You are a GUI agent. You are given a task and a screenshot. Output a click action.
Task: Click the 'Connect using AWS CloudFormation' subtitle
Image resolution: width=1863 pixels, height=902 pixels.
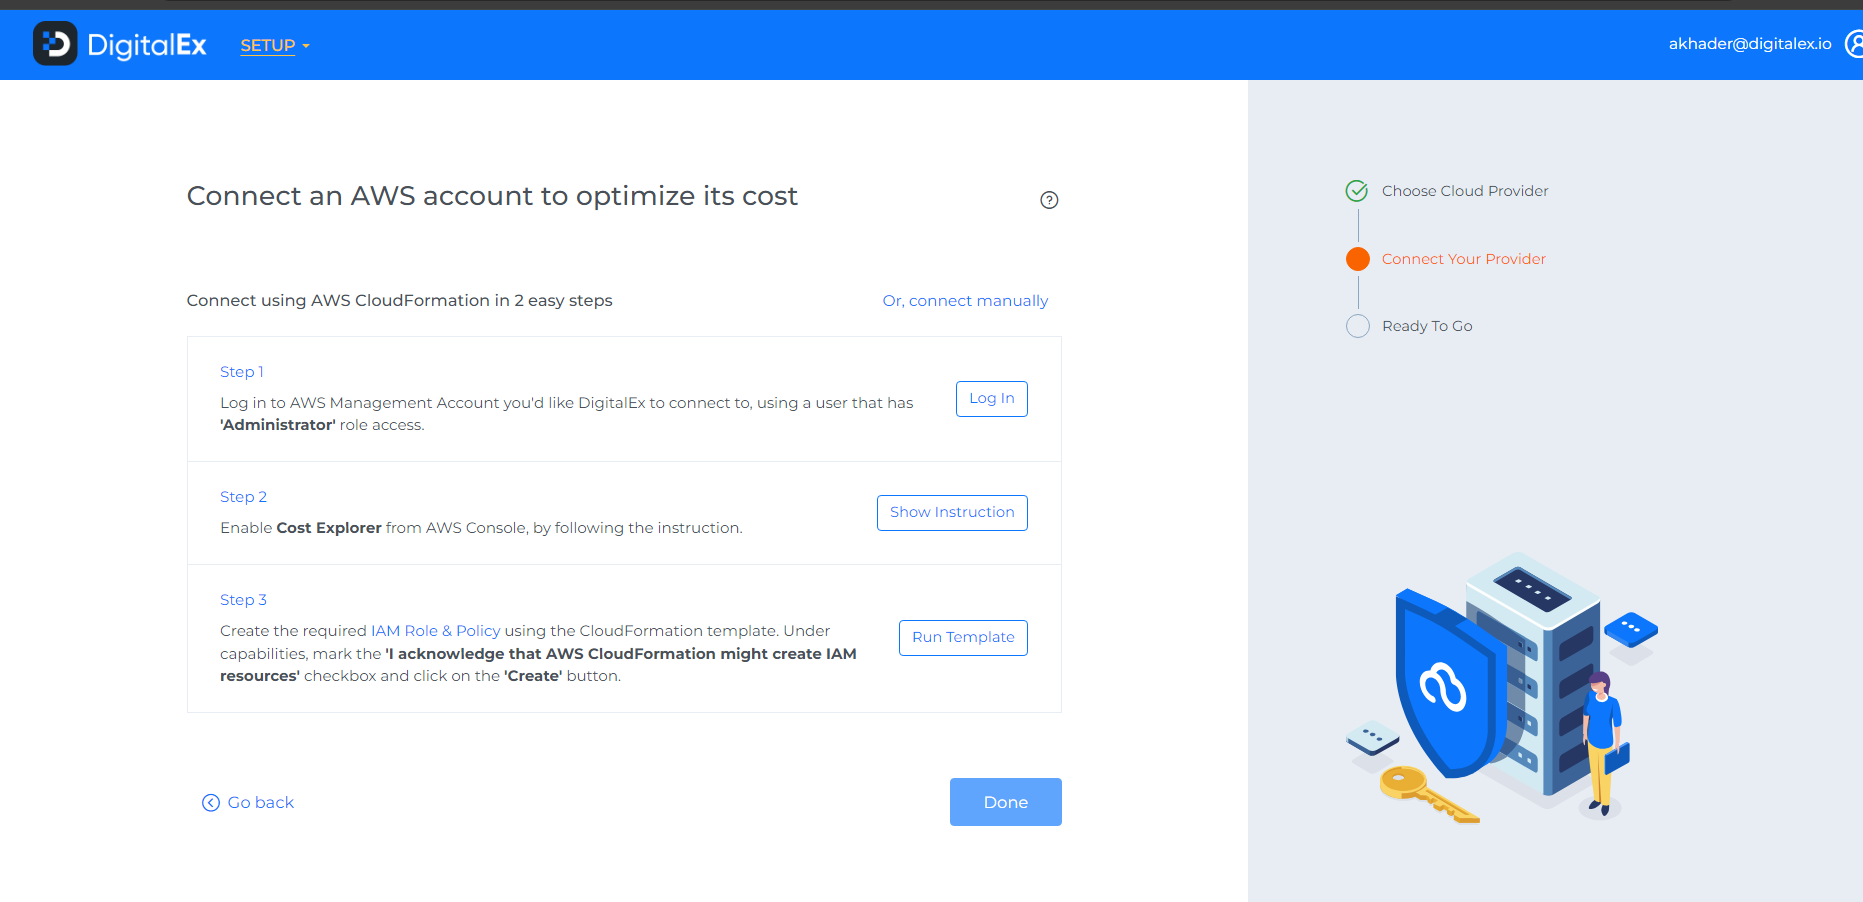pyautogui.click(x=400, y=301)
